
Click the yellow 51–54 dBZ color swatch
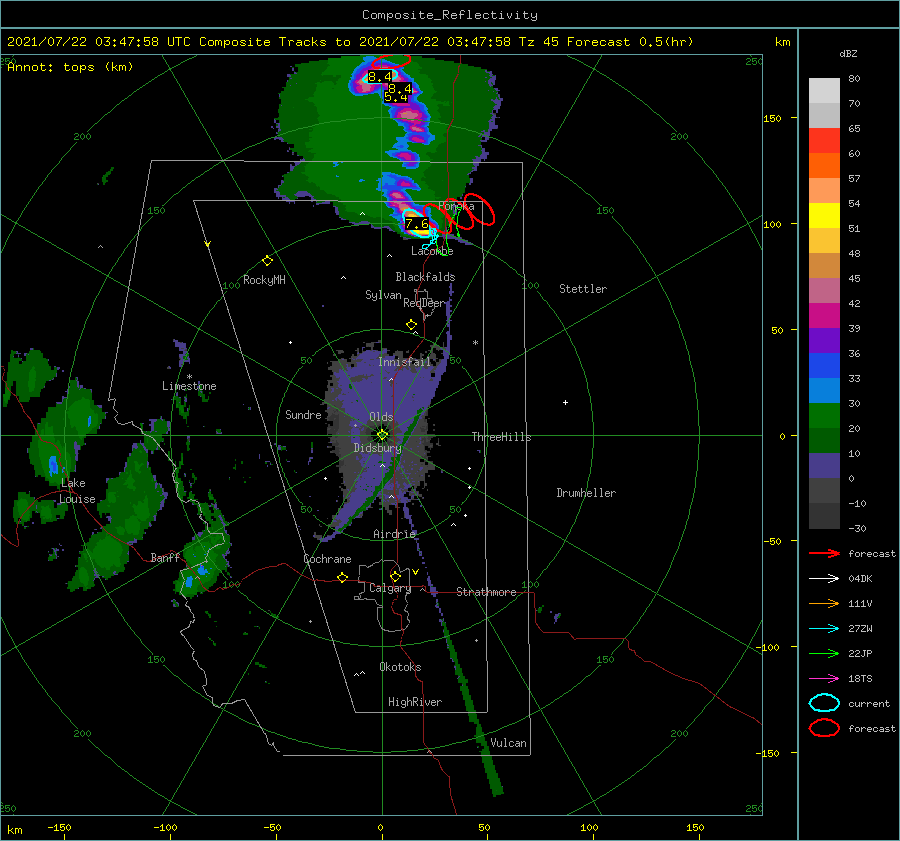[824, 216]
